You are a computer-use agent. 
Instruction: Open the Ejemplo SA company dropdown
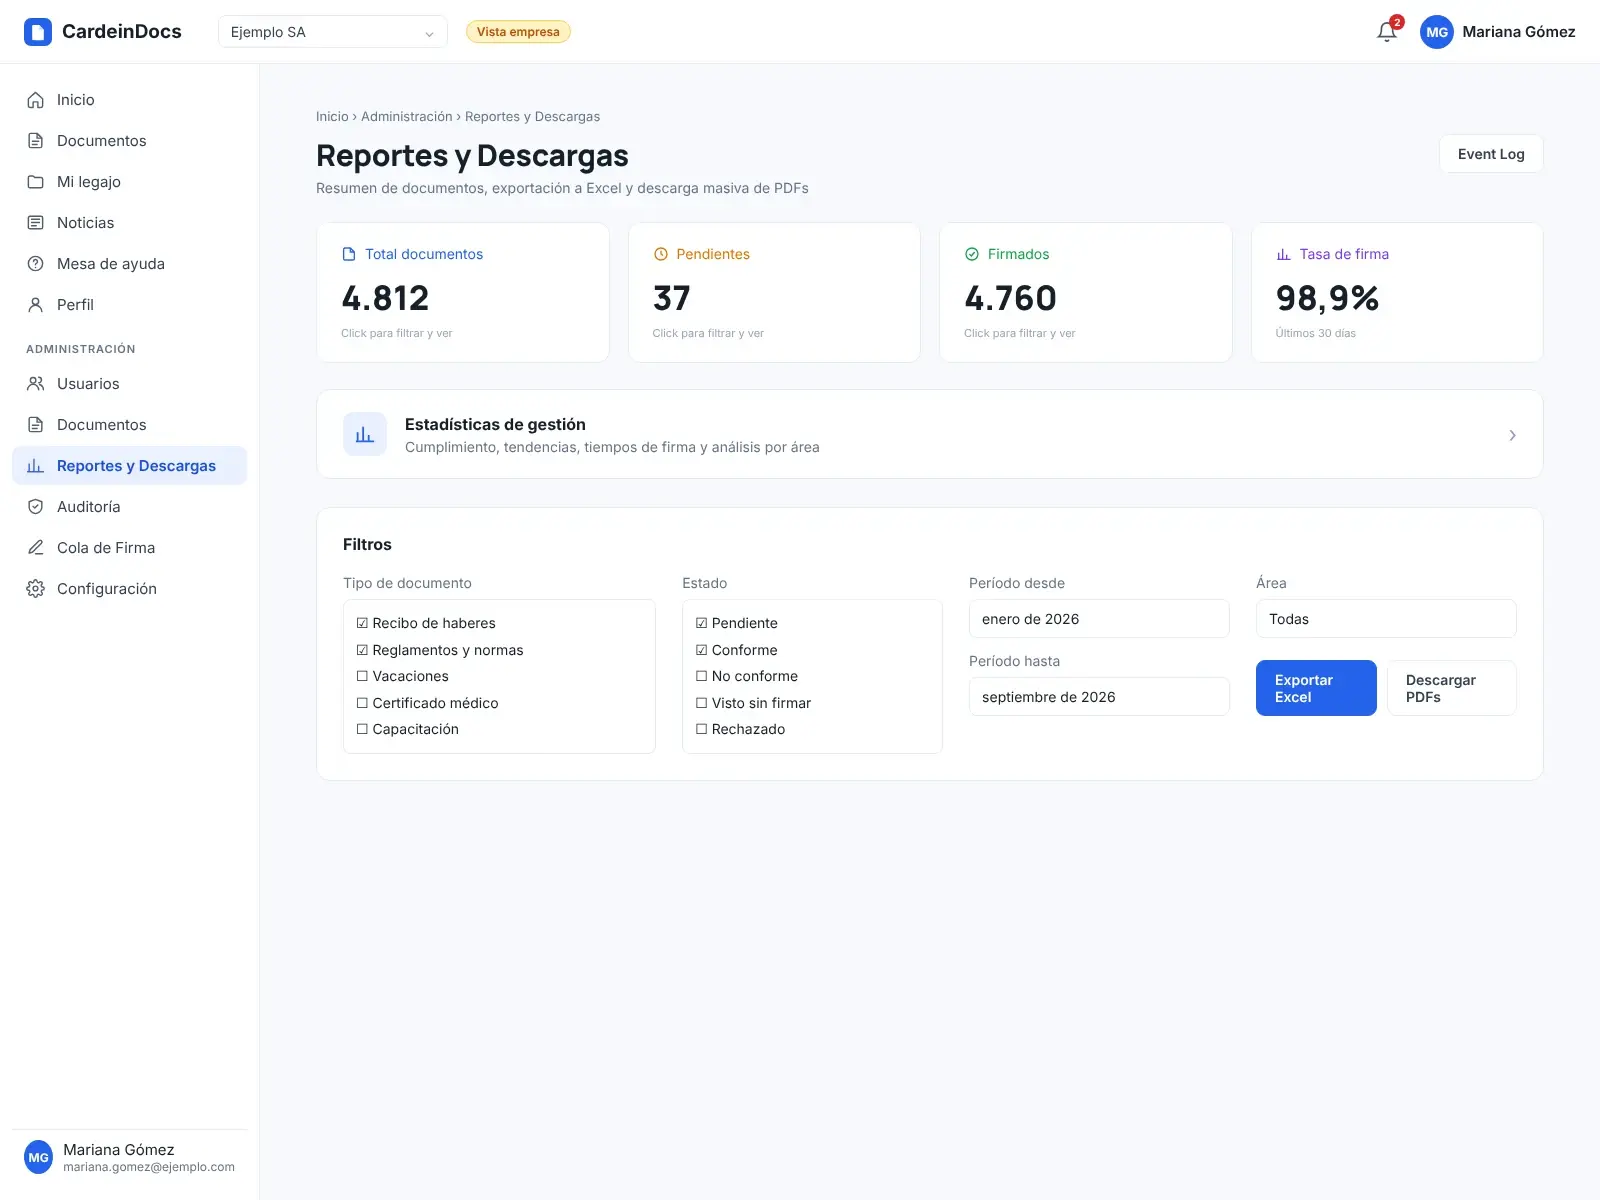click(x=333, y=32)
